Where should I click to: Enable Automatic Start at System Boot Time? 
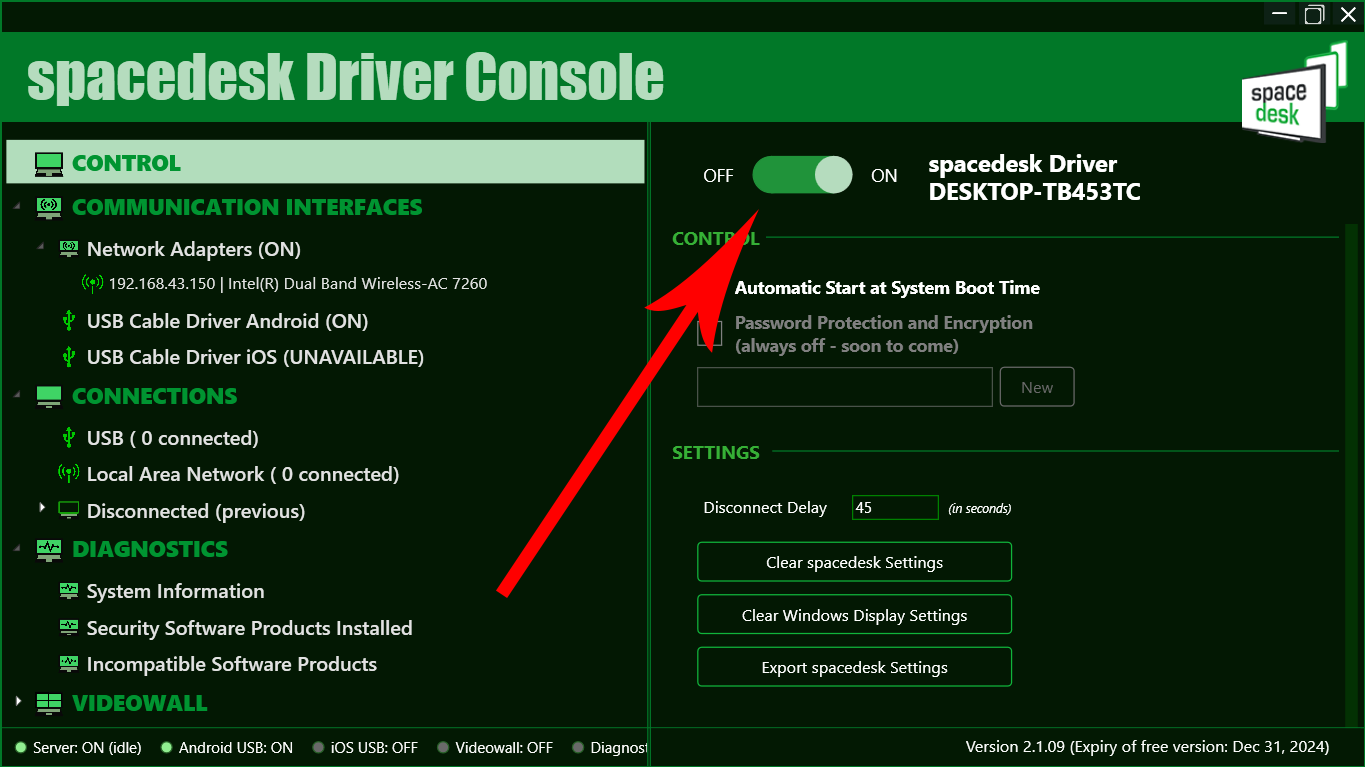click(x=712, y=288)
